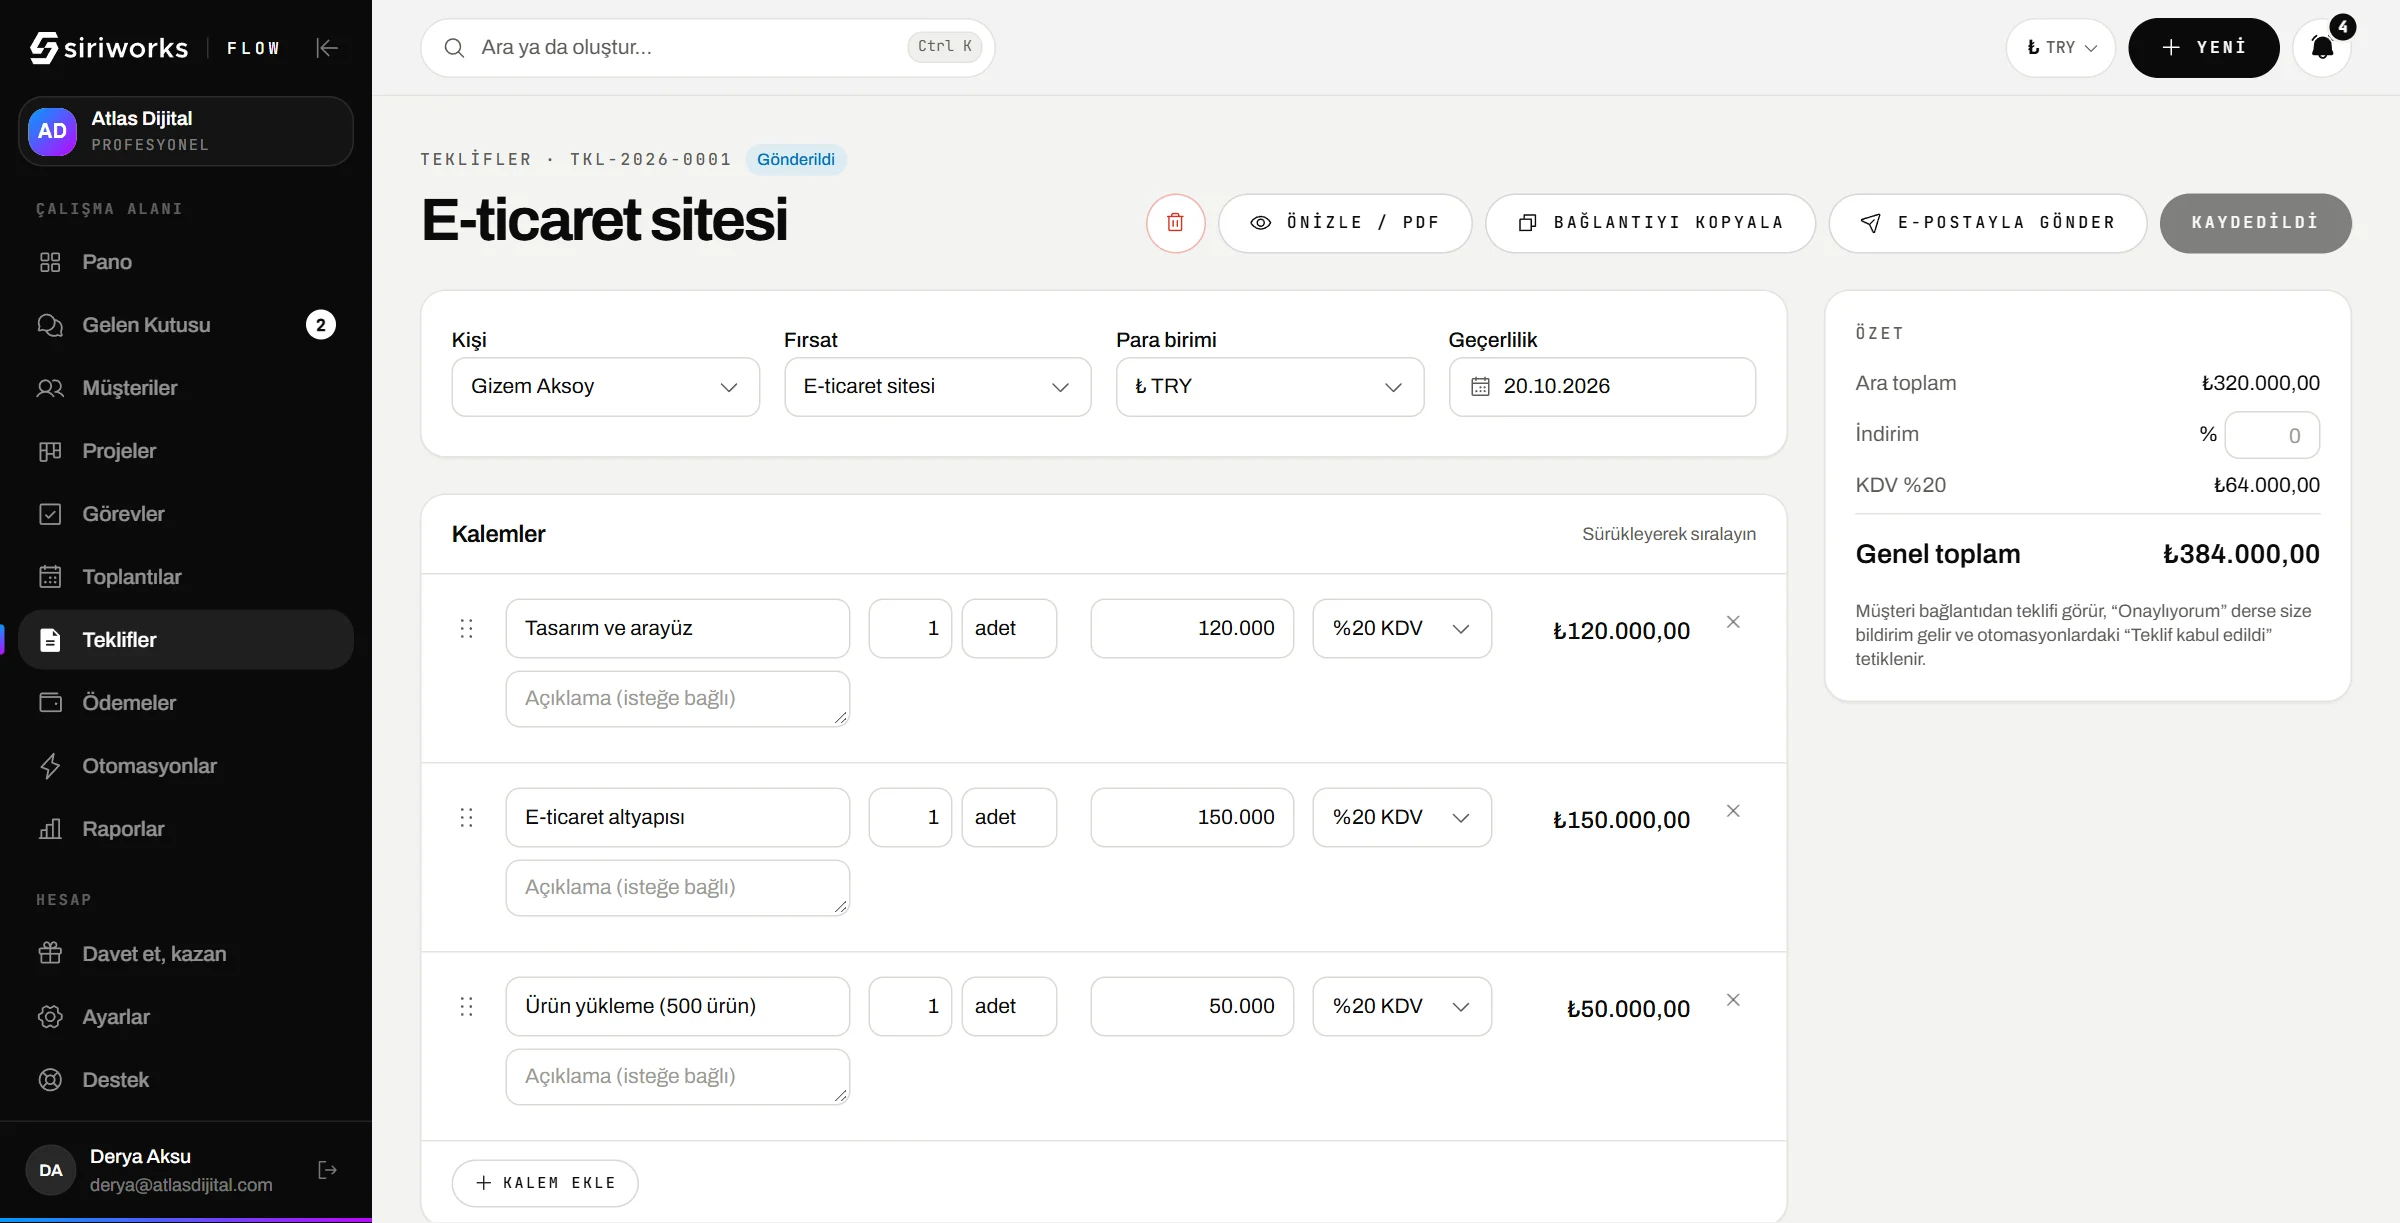The image size is (2400, 1223).
Task: Click the TEKLİFLER breadcrumb link
Action: (476, 159)
